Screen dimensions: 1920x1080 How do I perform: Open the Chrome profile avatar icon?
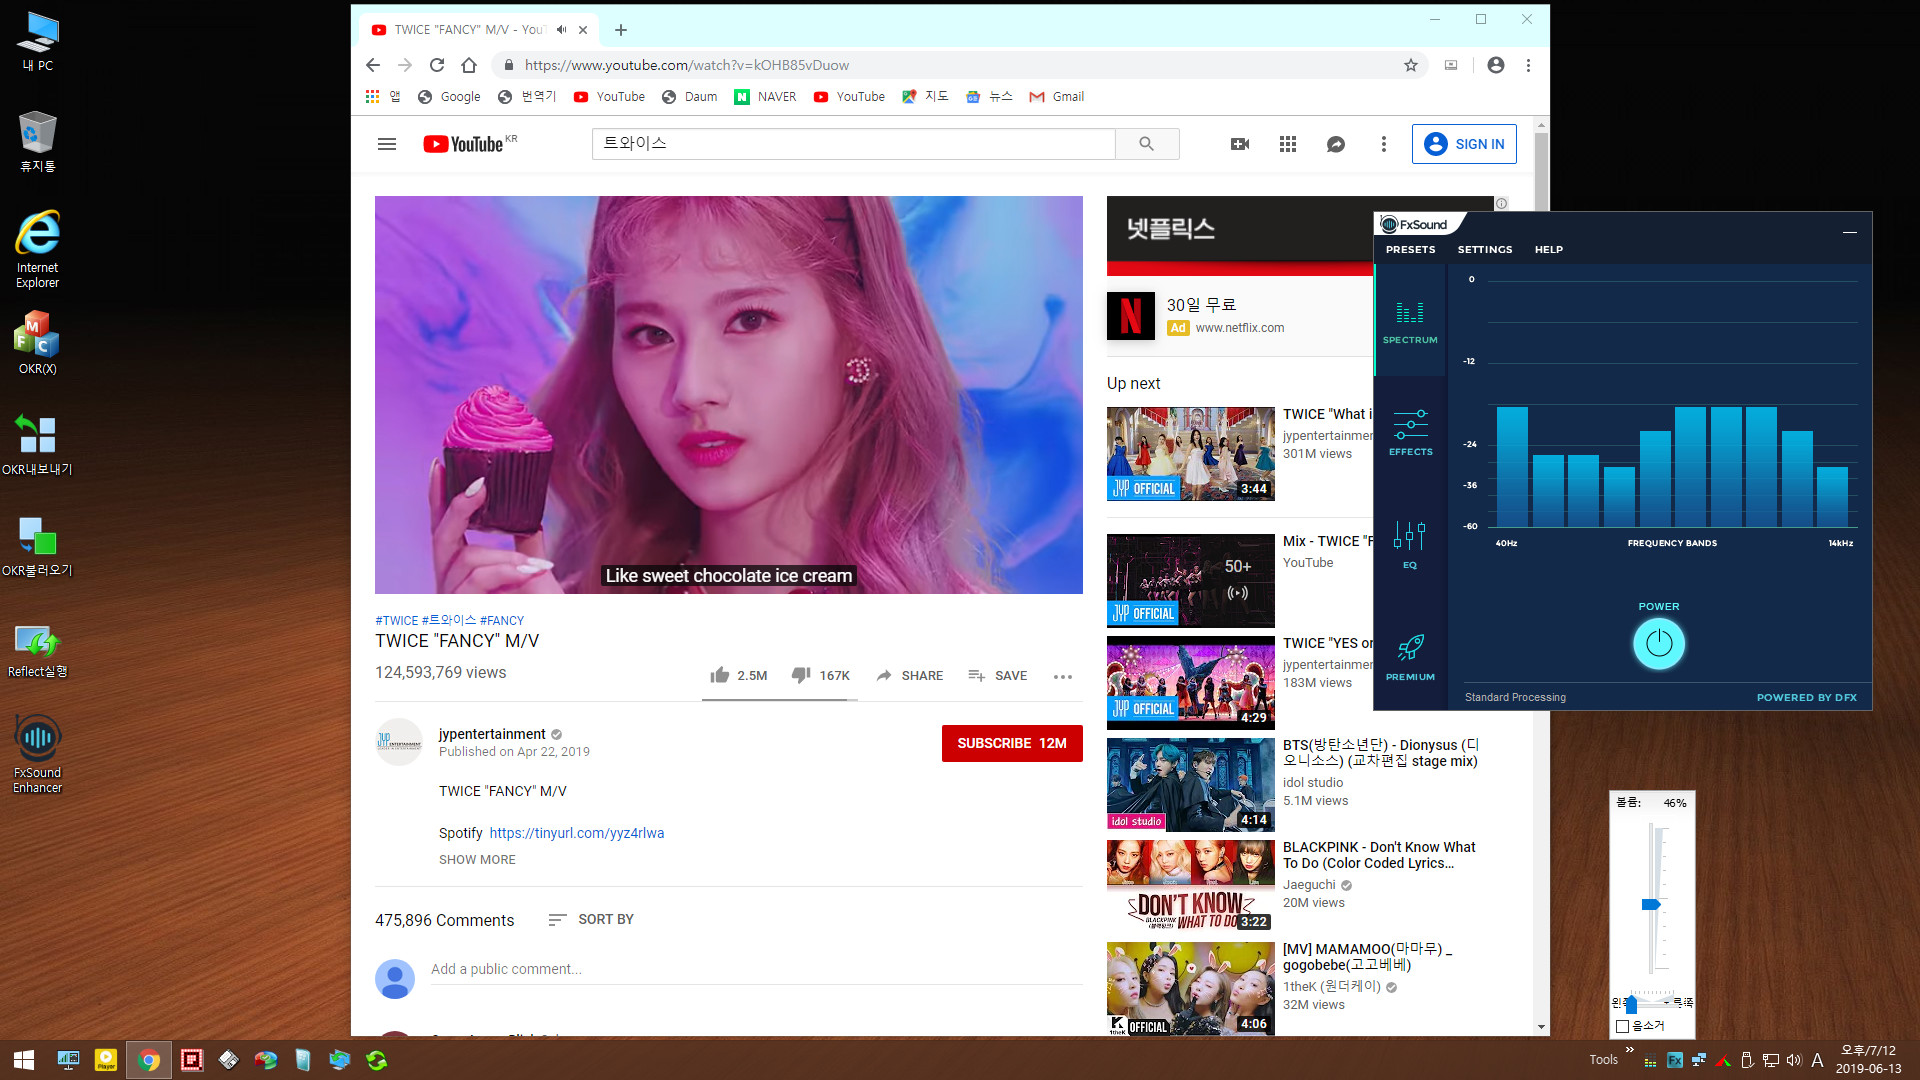pyautogui.click(x=1496, y=65)
